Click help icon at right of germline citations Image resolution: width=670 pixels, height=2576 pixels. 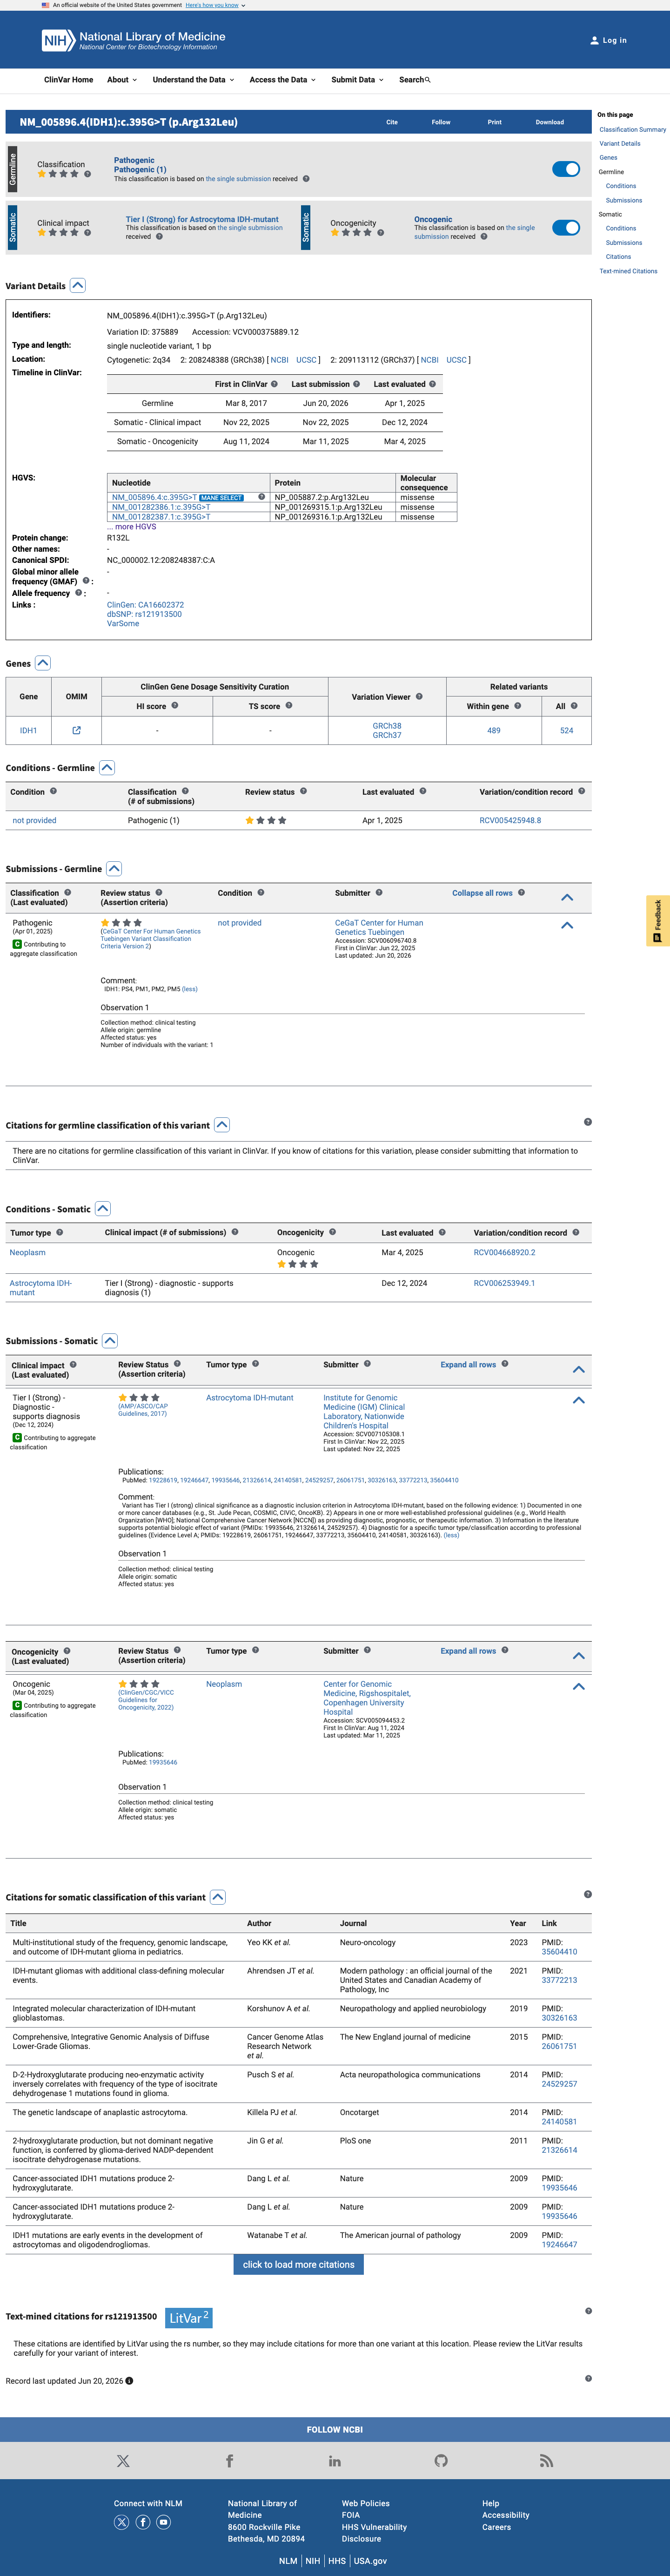pos(587,1122)
